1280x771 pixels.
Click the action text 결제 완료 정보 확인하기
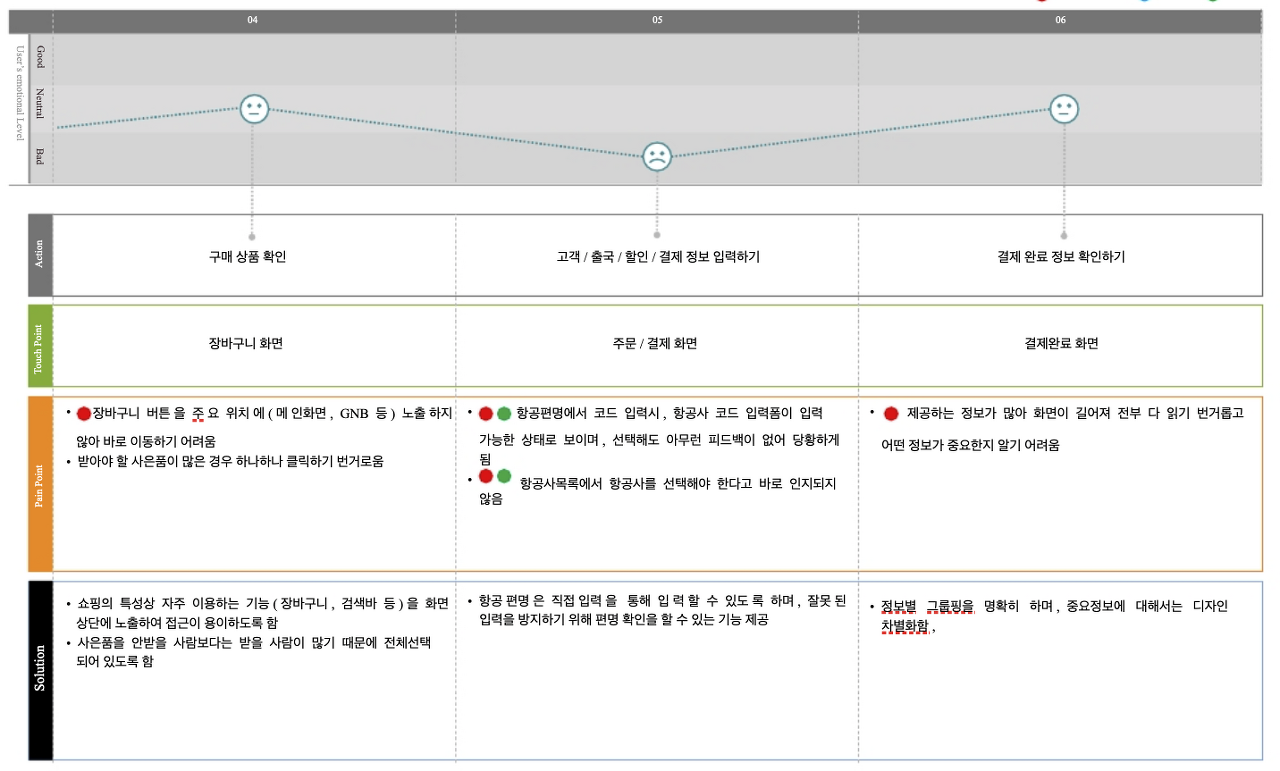(x=1061, y=257)
